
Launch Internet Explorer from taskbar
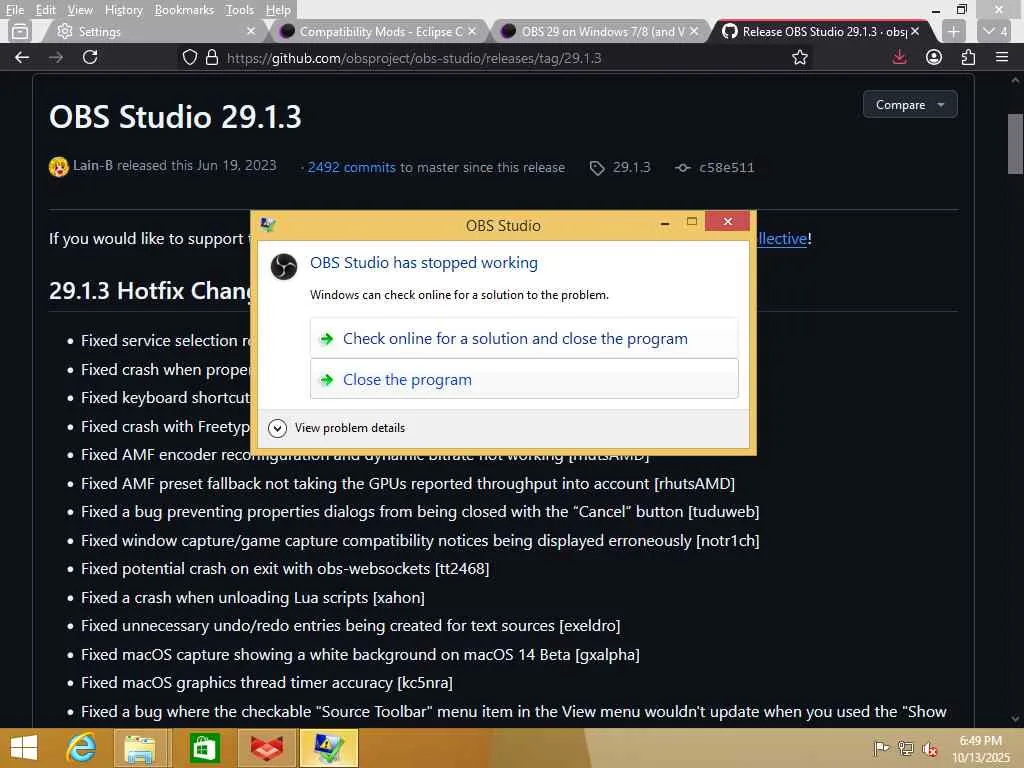pyautogui.click(x=82, y=748)
